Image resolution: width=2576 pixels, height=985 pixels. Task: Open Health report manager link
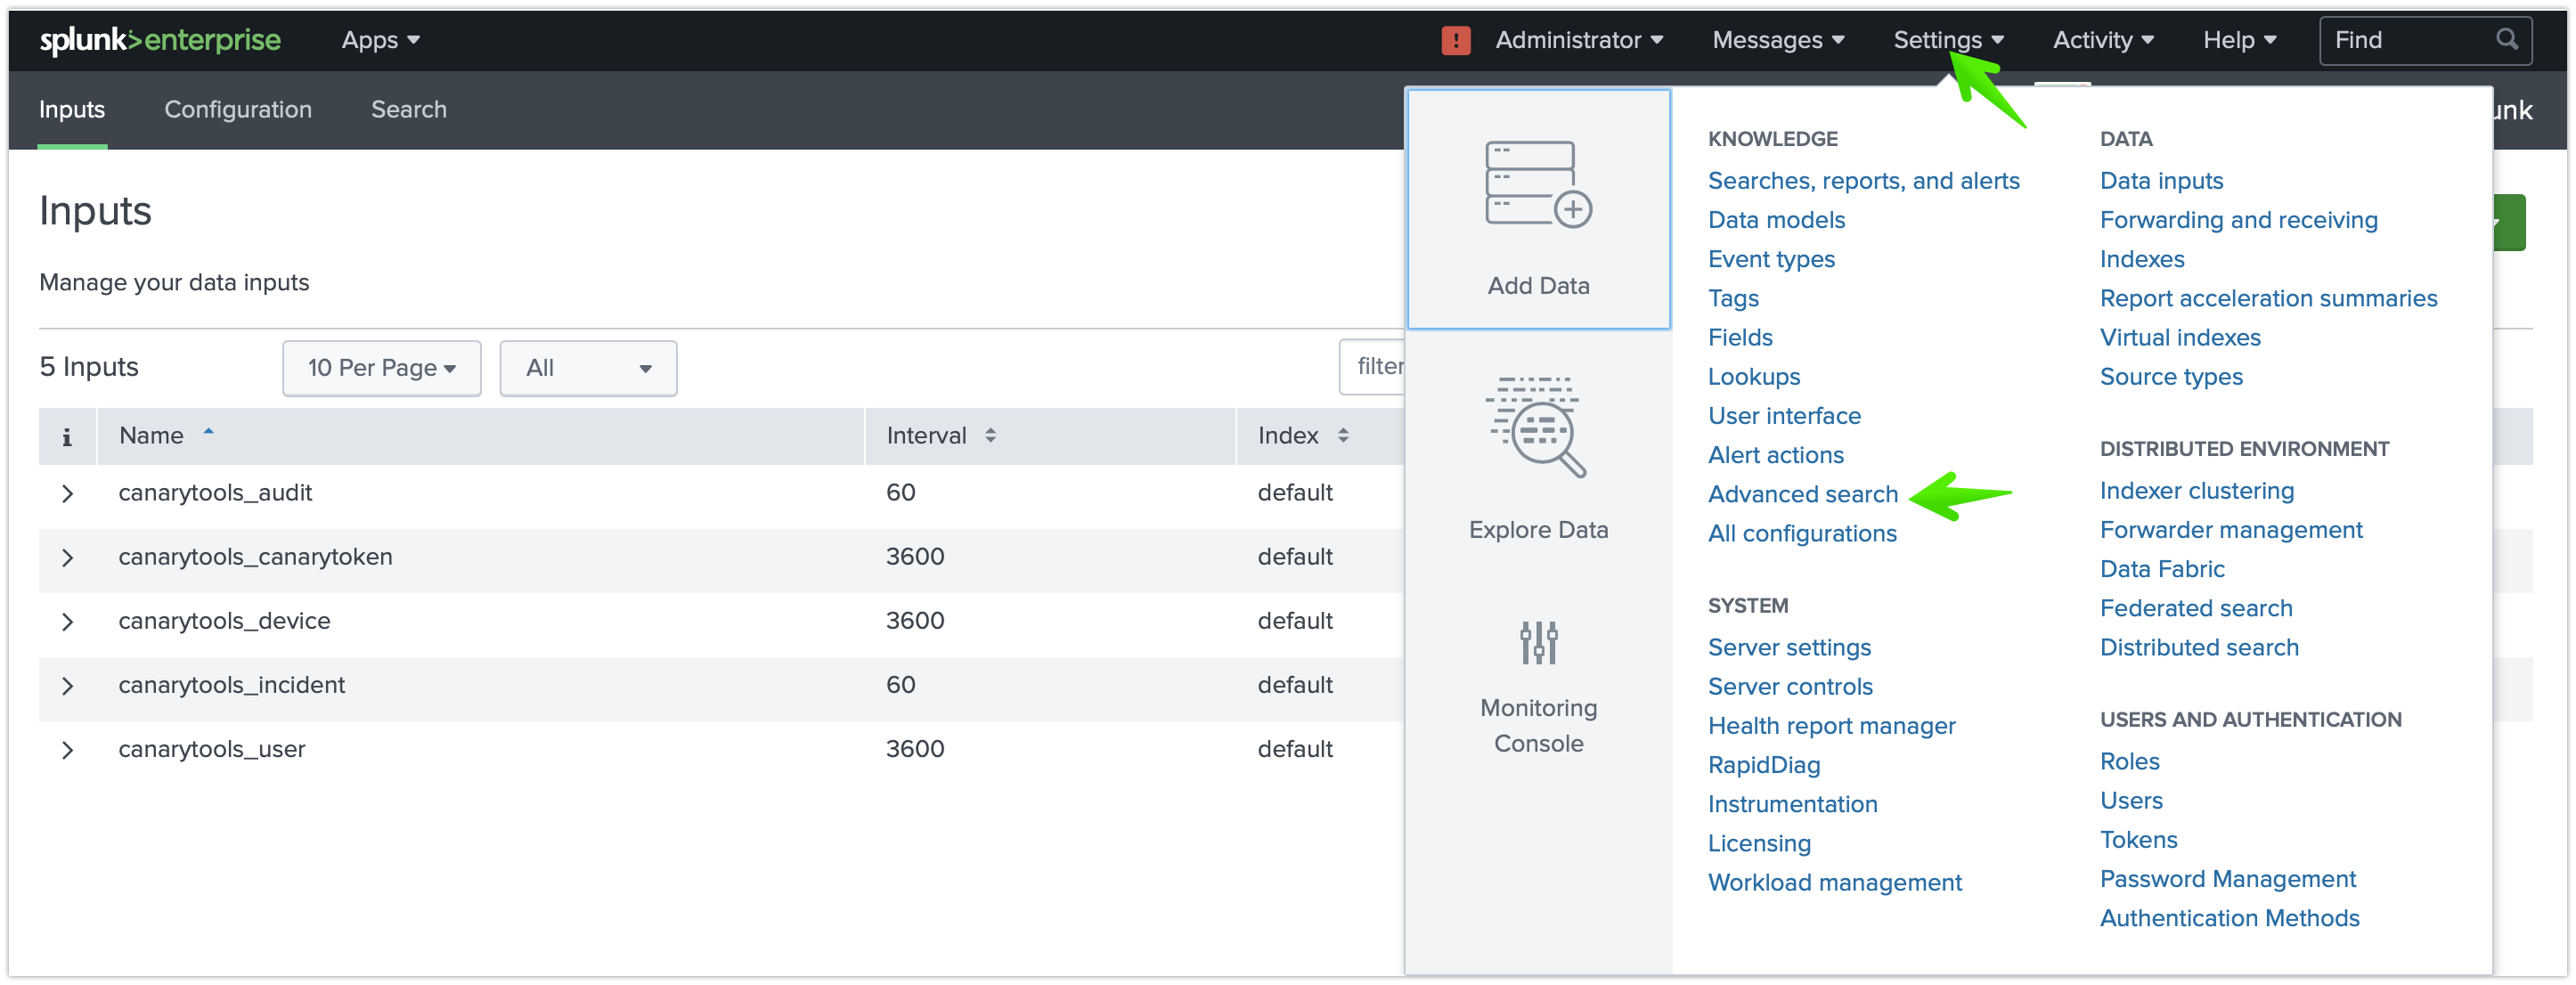tap(1831, 725)
